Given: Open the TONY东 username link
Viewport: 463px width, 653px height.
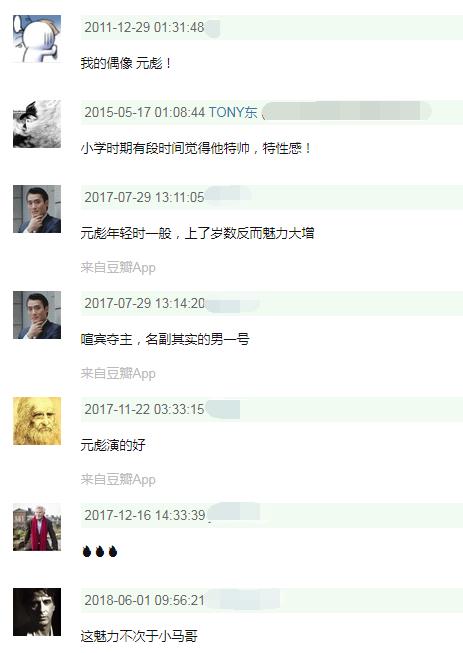Looking at the screenshot, I should point(233,112).
